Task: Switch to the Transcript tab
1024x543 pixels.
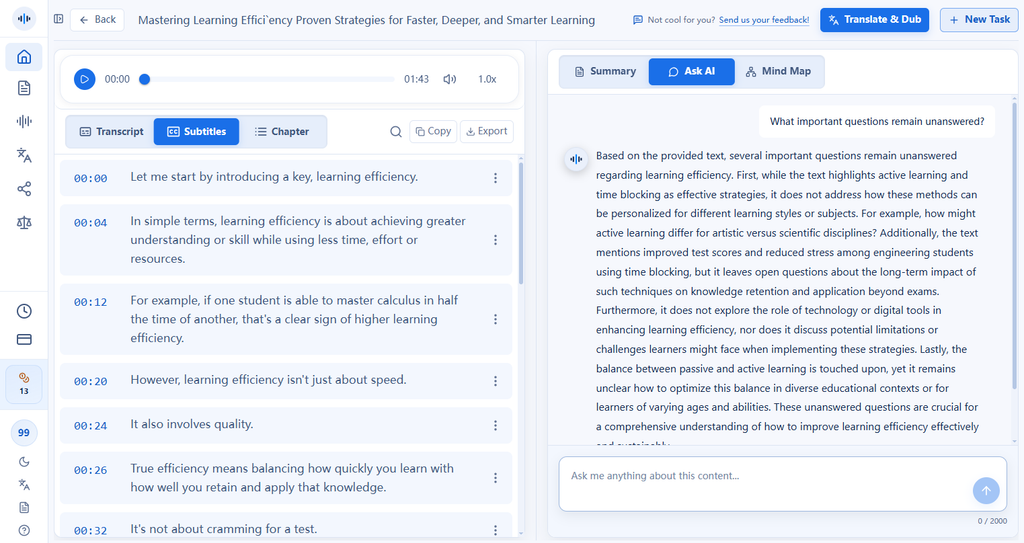Action: (111, 131)
